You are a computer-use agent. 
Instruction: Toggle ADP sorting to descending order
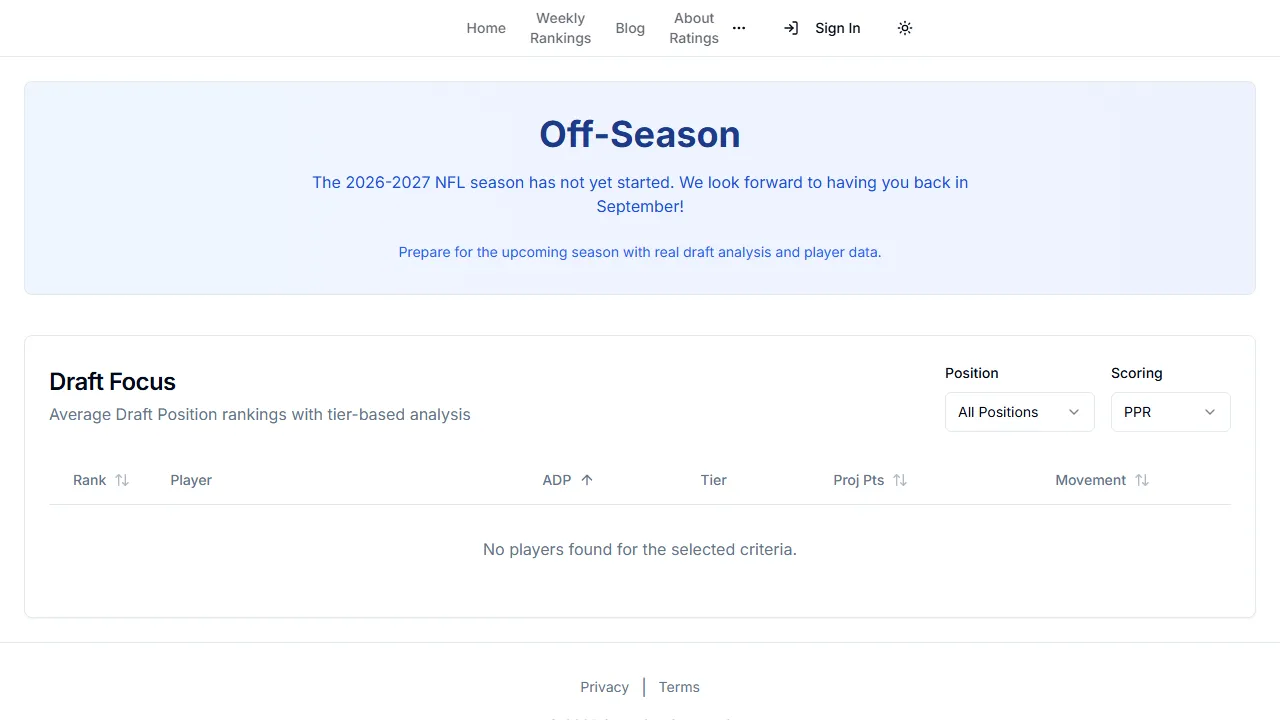click(x=588, y=480)
